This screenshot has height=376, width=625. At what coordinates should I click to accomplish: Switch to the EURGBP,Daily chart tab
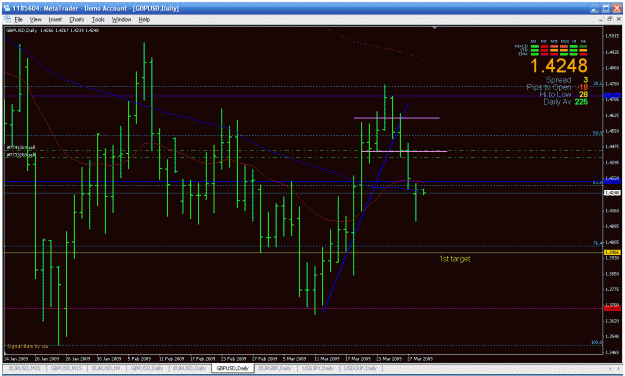pos(276,368)
